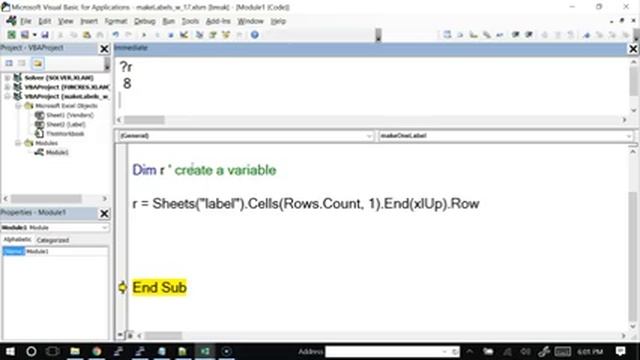Switch to the Alphabetic properties tab
Screen dimensions: 640x360
point(17,240)
